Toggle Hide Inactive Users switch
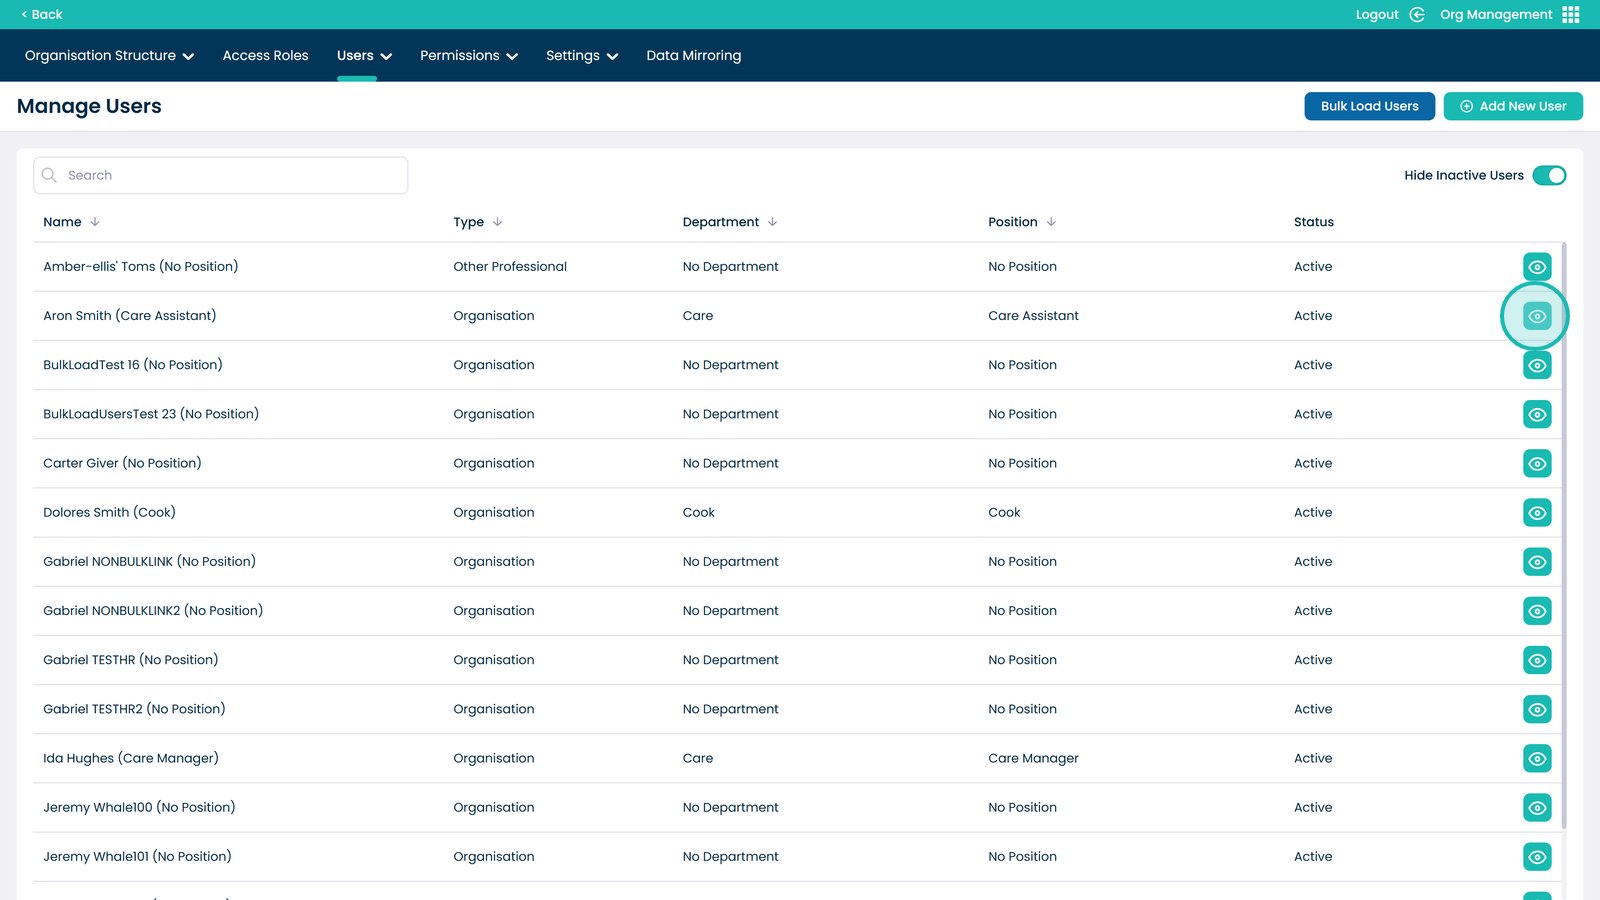 coord(1549,176)
